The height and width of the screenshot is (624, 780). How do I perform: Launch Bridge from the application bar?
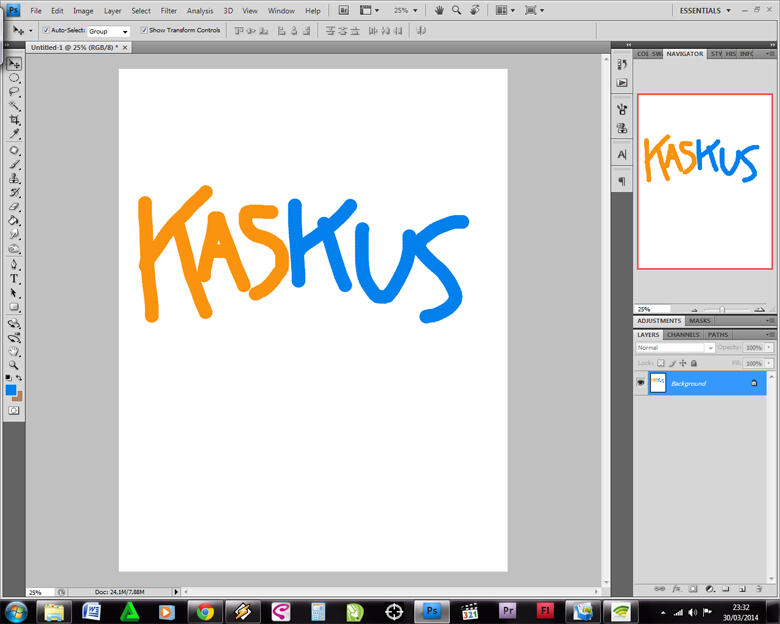(343, 10)
